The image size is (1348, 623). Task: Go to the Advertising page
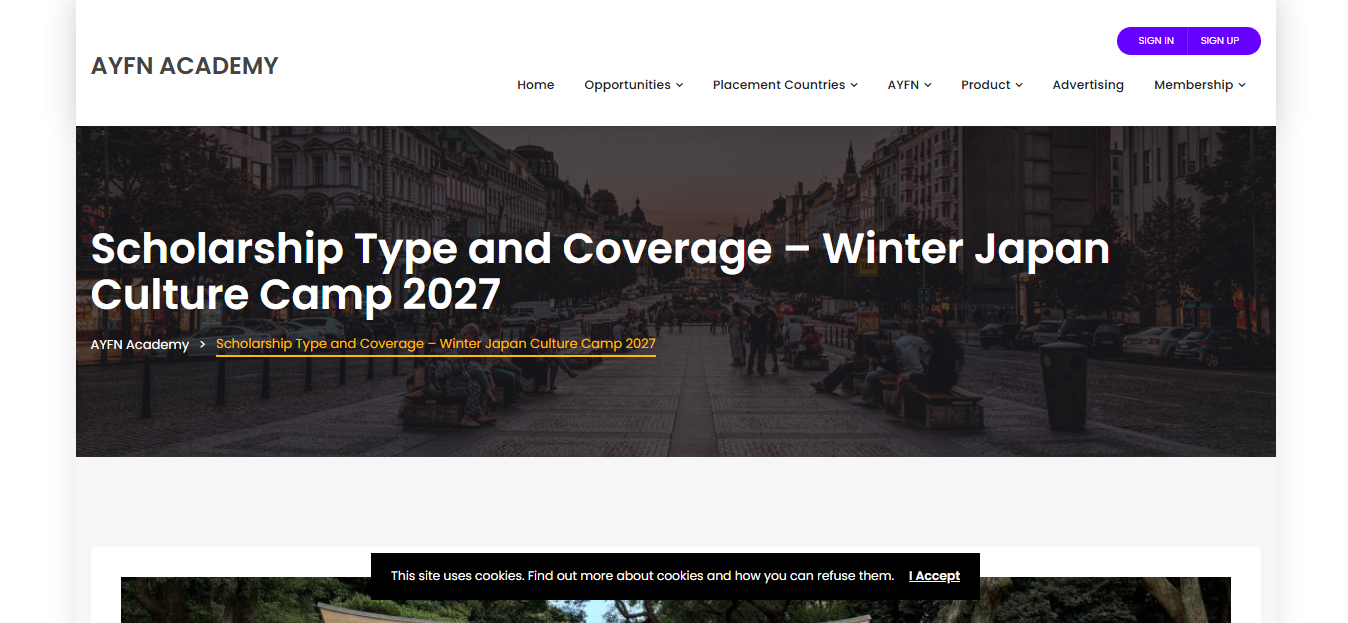(x=1088, y=85)
